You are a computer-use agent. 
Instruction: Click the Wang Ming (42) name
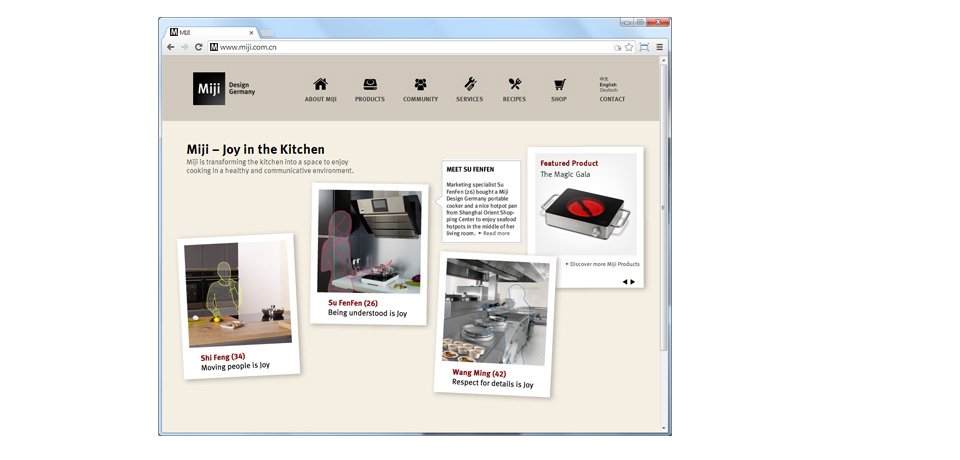point(479,373)
